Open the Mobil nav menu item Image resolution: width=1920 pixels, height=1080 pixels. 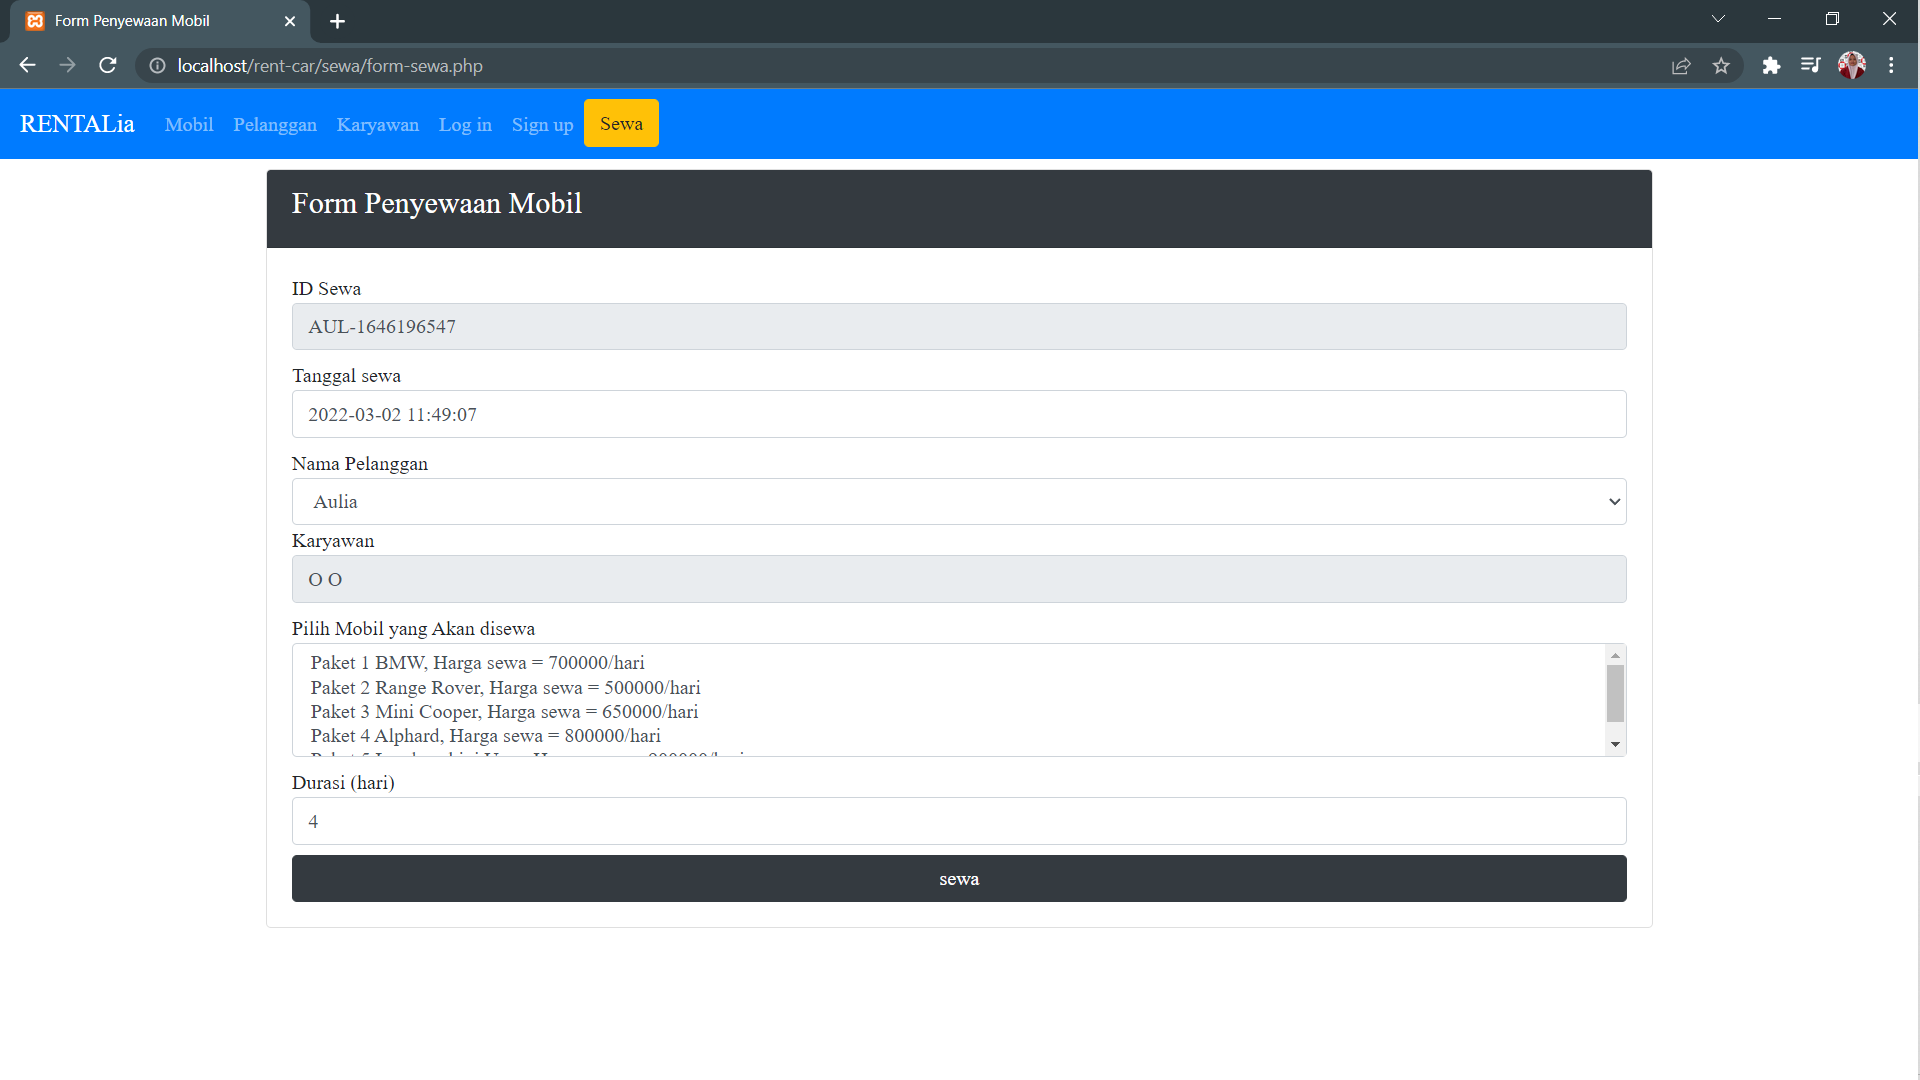[189, 124]
